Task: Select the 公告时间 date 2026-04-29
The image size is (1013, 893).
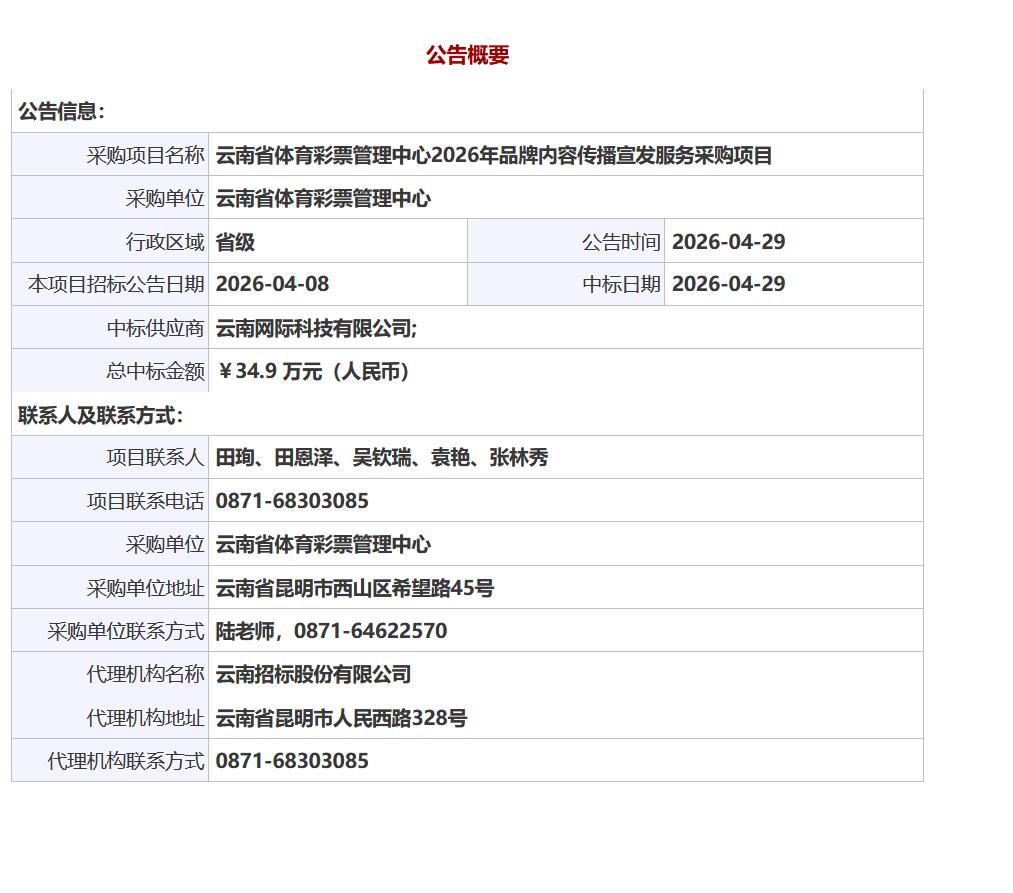Action: pos(728,242)
